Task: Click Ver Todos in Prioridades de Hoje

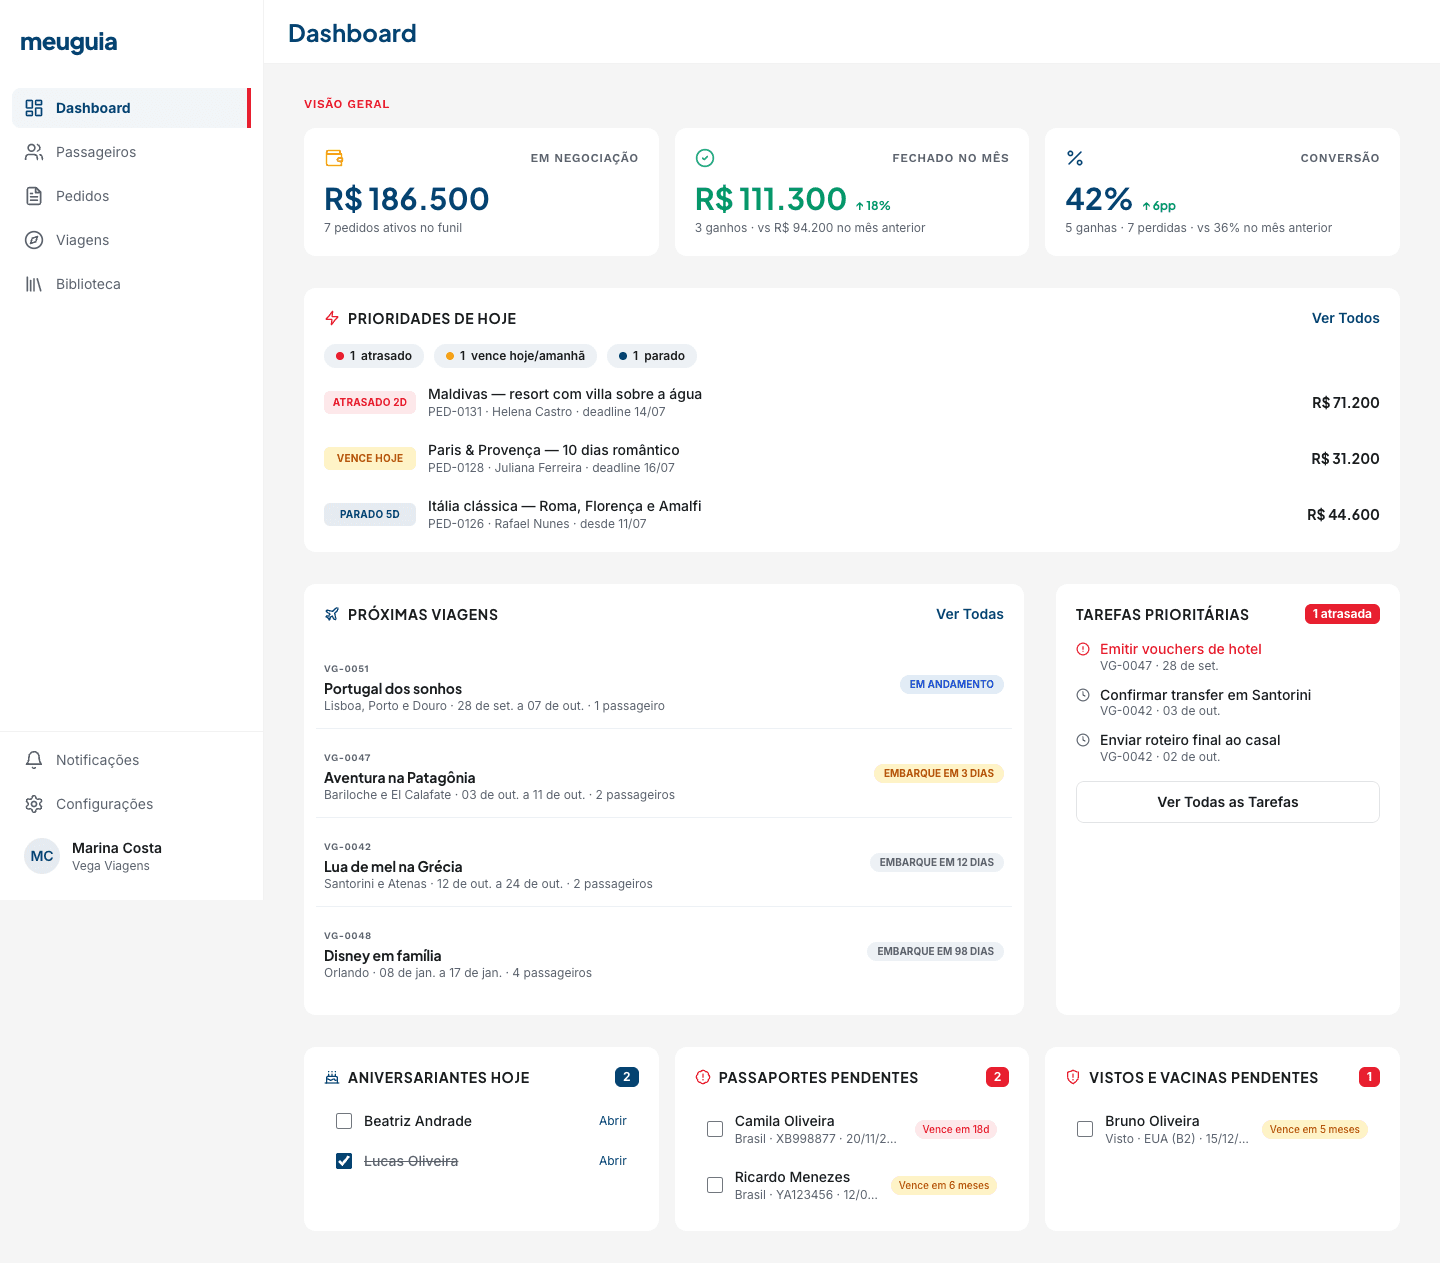Action: (1345, 318)
